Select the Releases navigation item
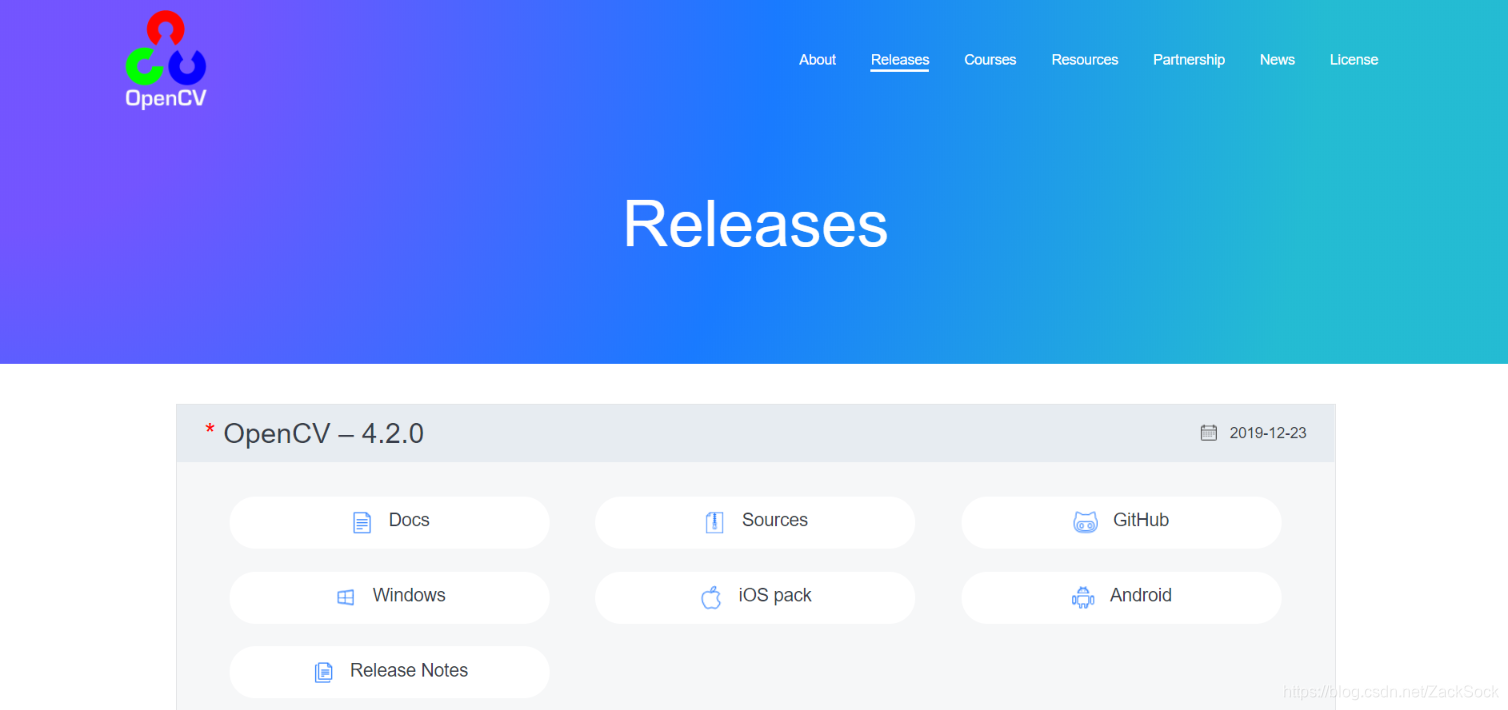The image size is (1508, 710). [900, 60]
